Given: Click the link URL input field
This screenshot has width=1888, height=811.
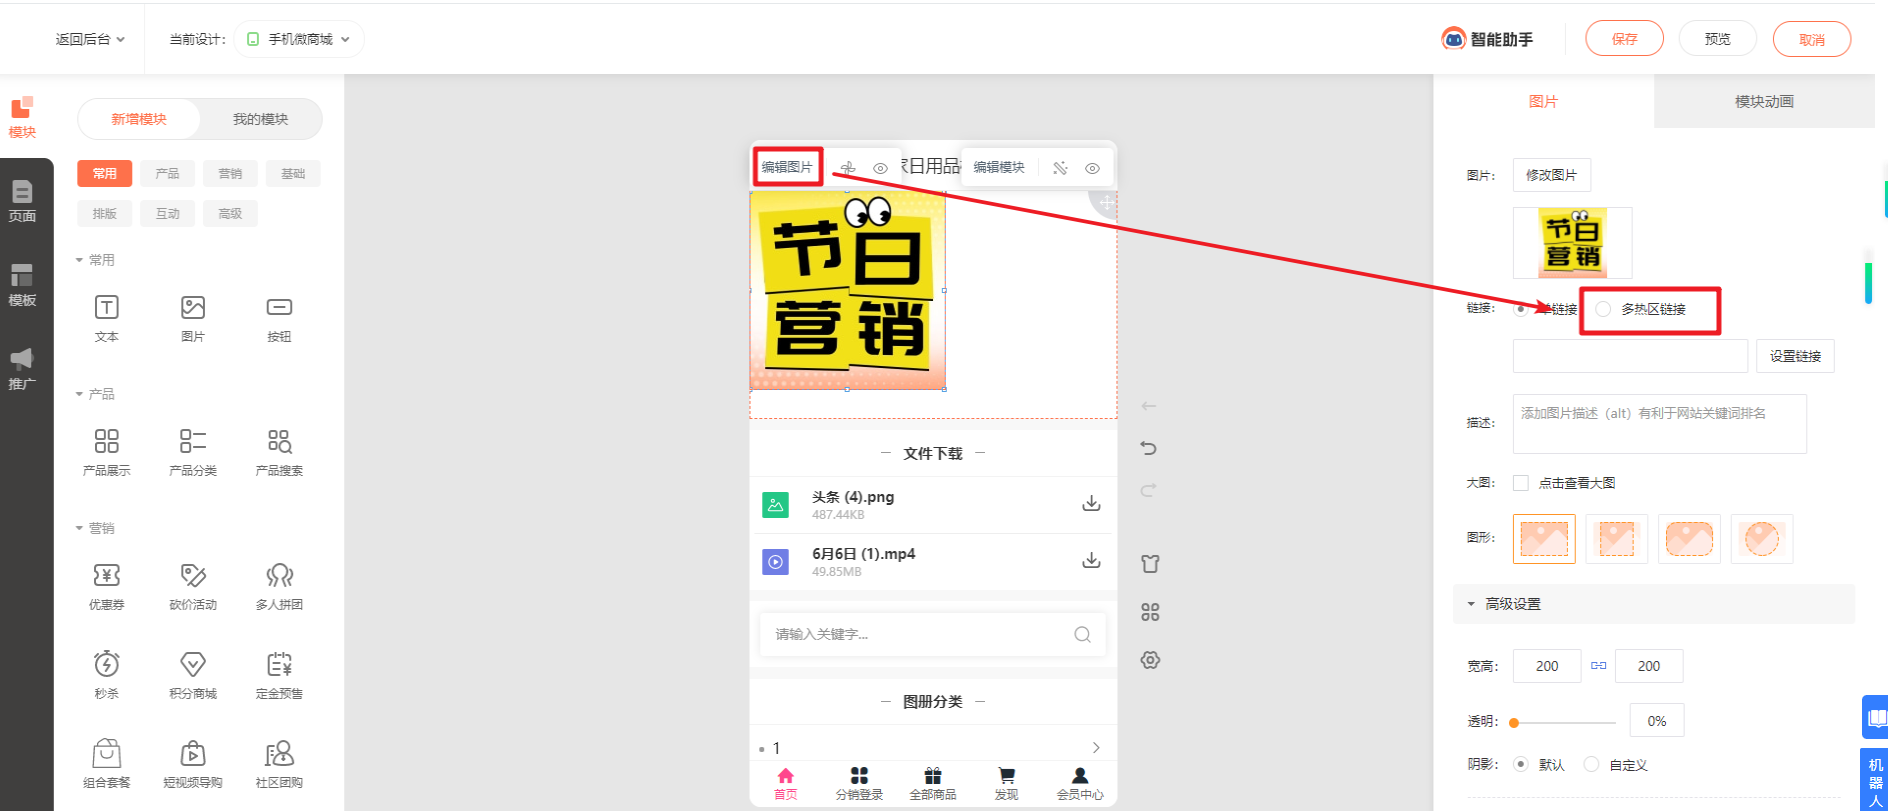Looking at the screenshot, I should pos(1630,356).
